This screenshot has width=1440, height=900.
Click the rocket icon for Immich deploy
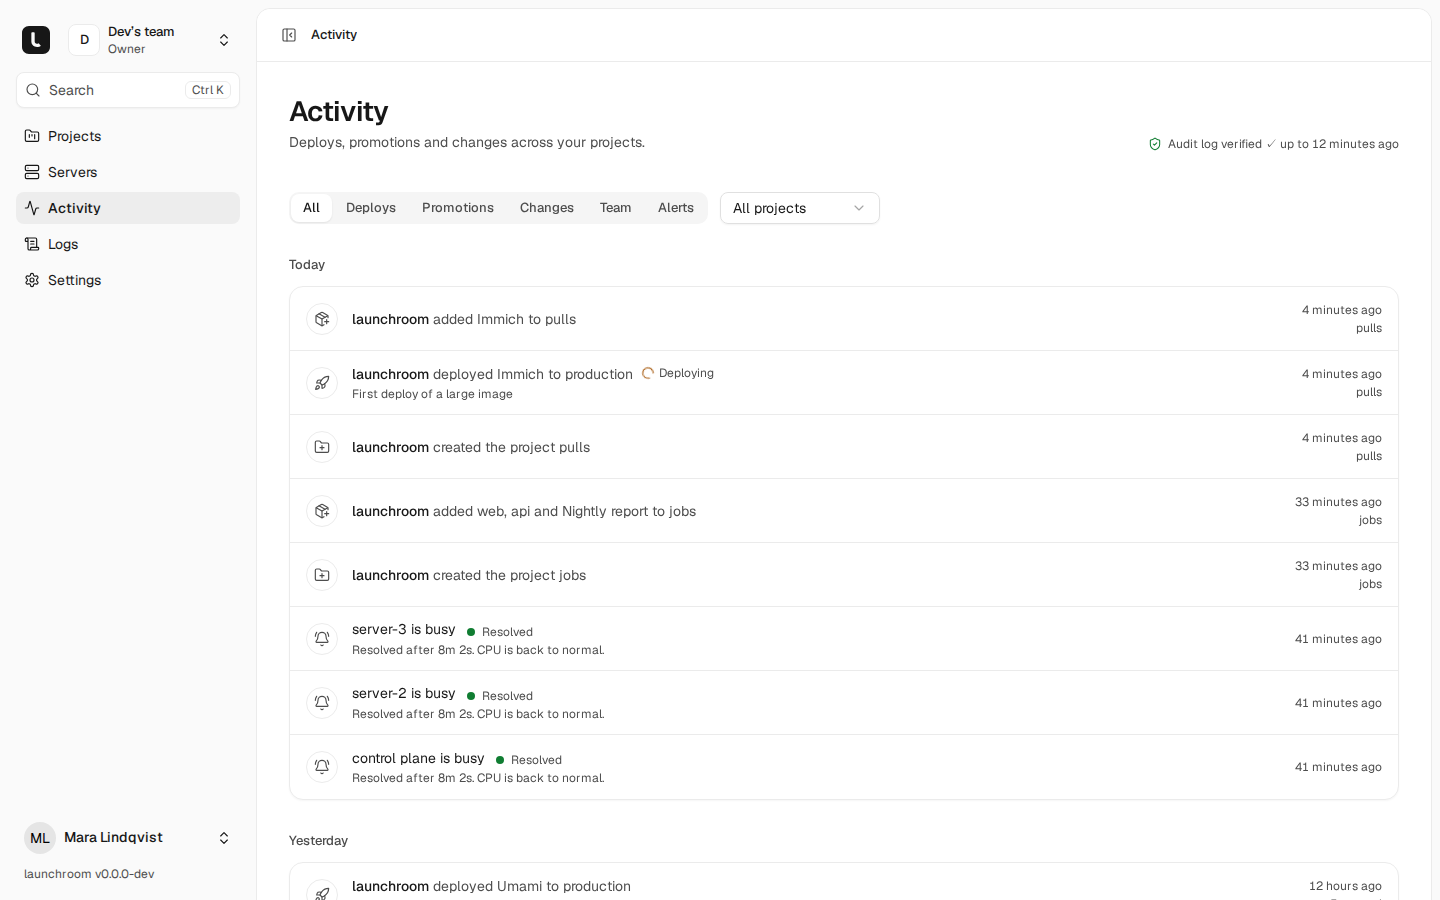[x=322, y=383]
